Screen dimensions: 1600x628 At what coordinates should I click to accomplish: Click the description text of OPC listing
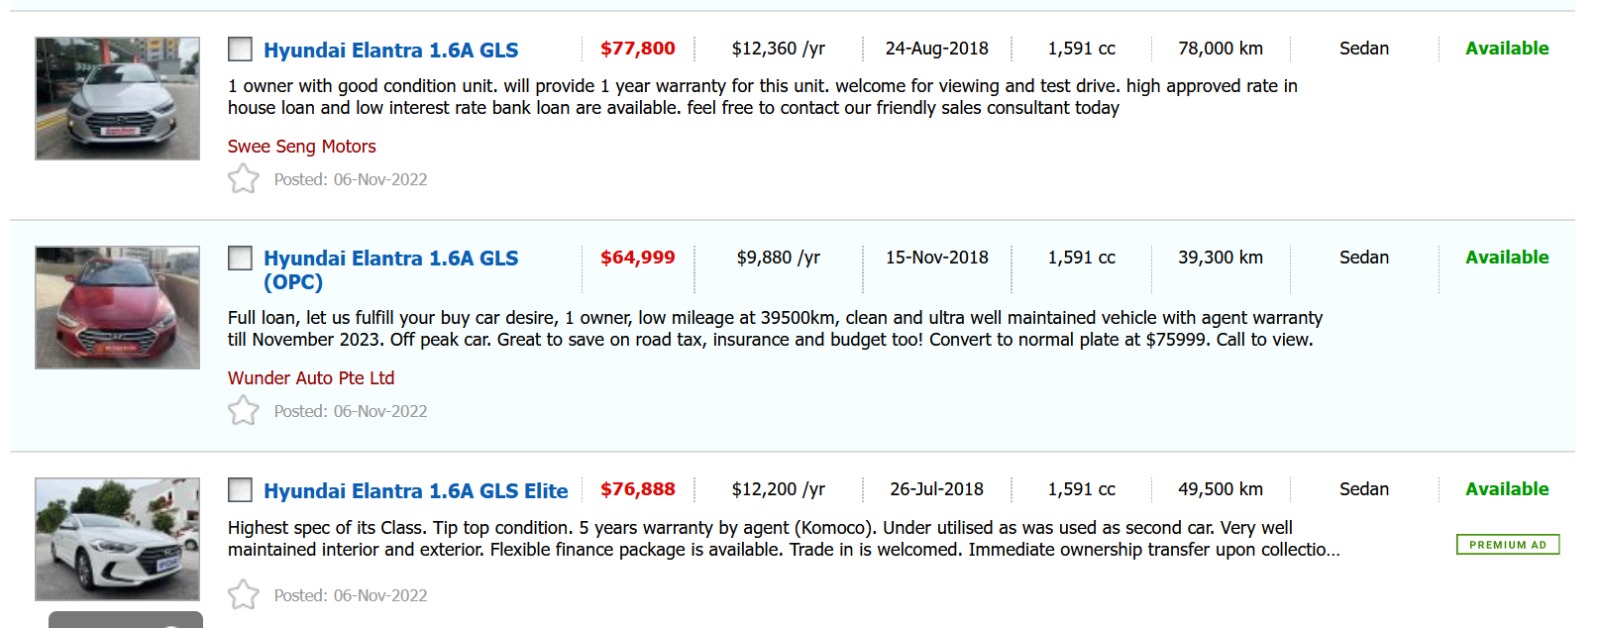click(774, 329)
